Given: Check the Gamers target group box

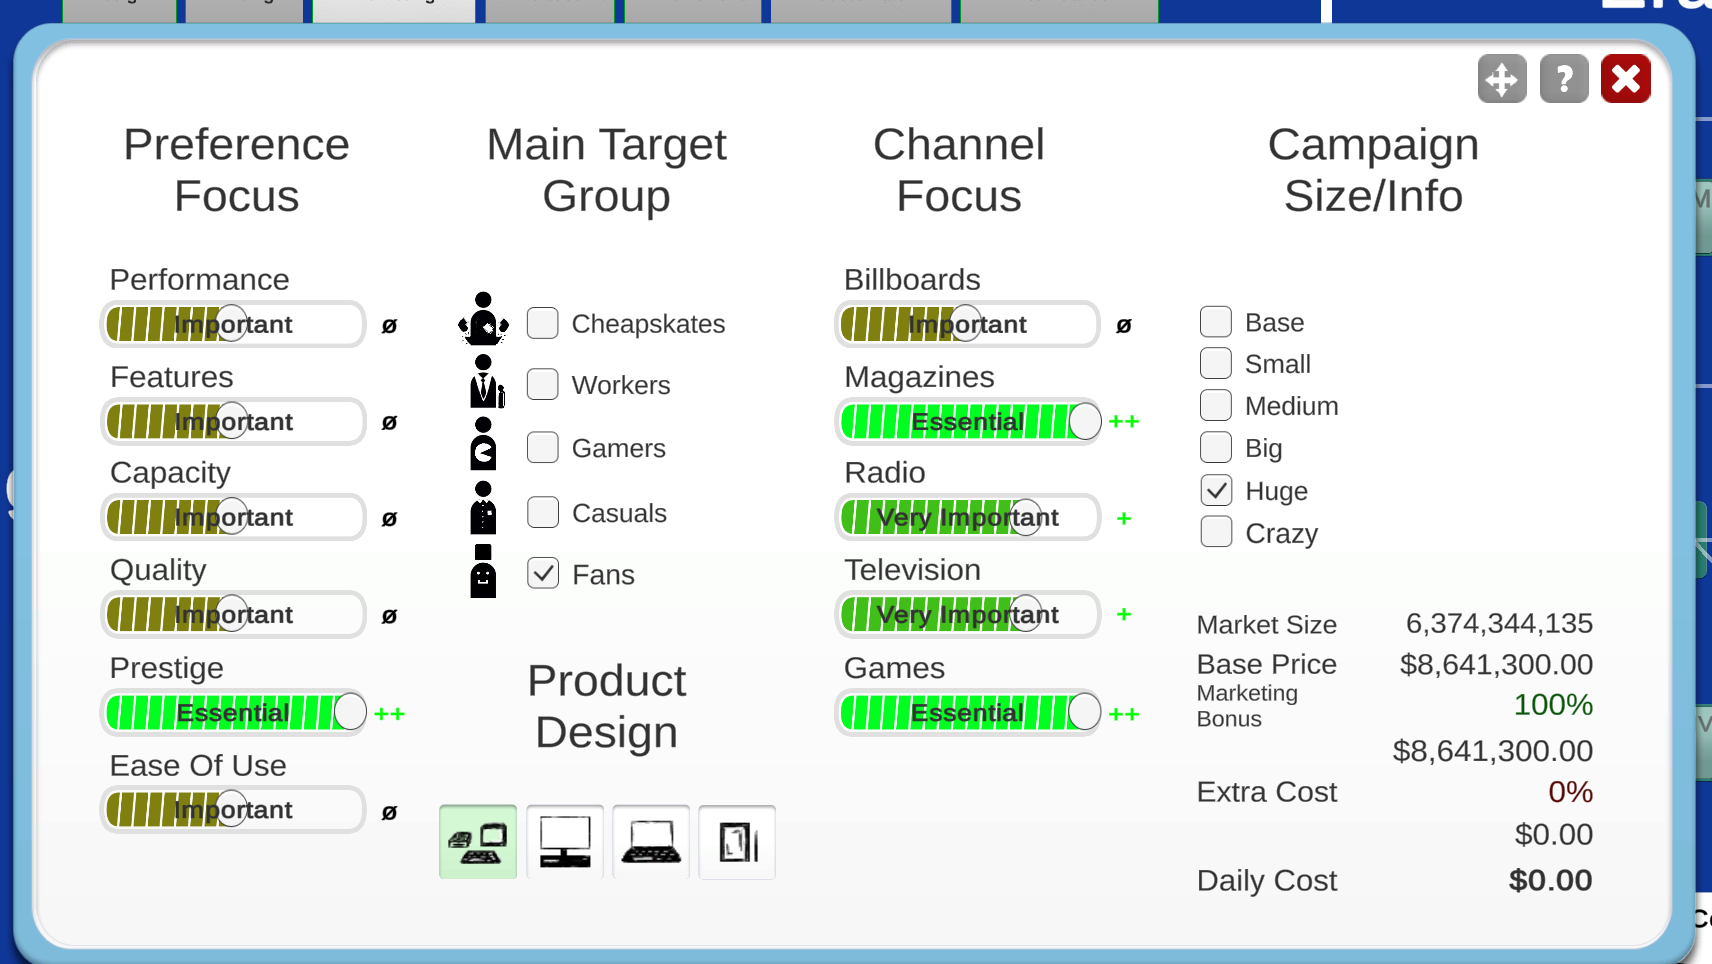Looking at the screenshot, I should pos(543,447).
